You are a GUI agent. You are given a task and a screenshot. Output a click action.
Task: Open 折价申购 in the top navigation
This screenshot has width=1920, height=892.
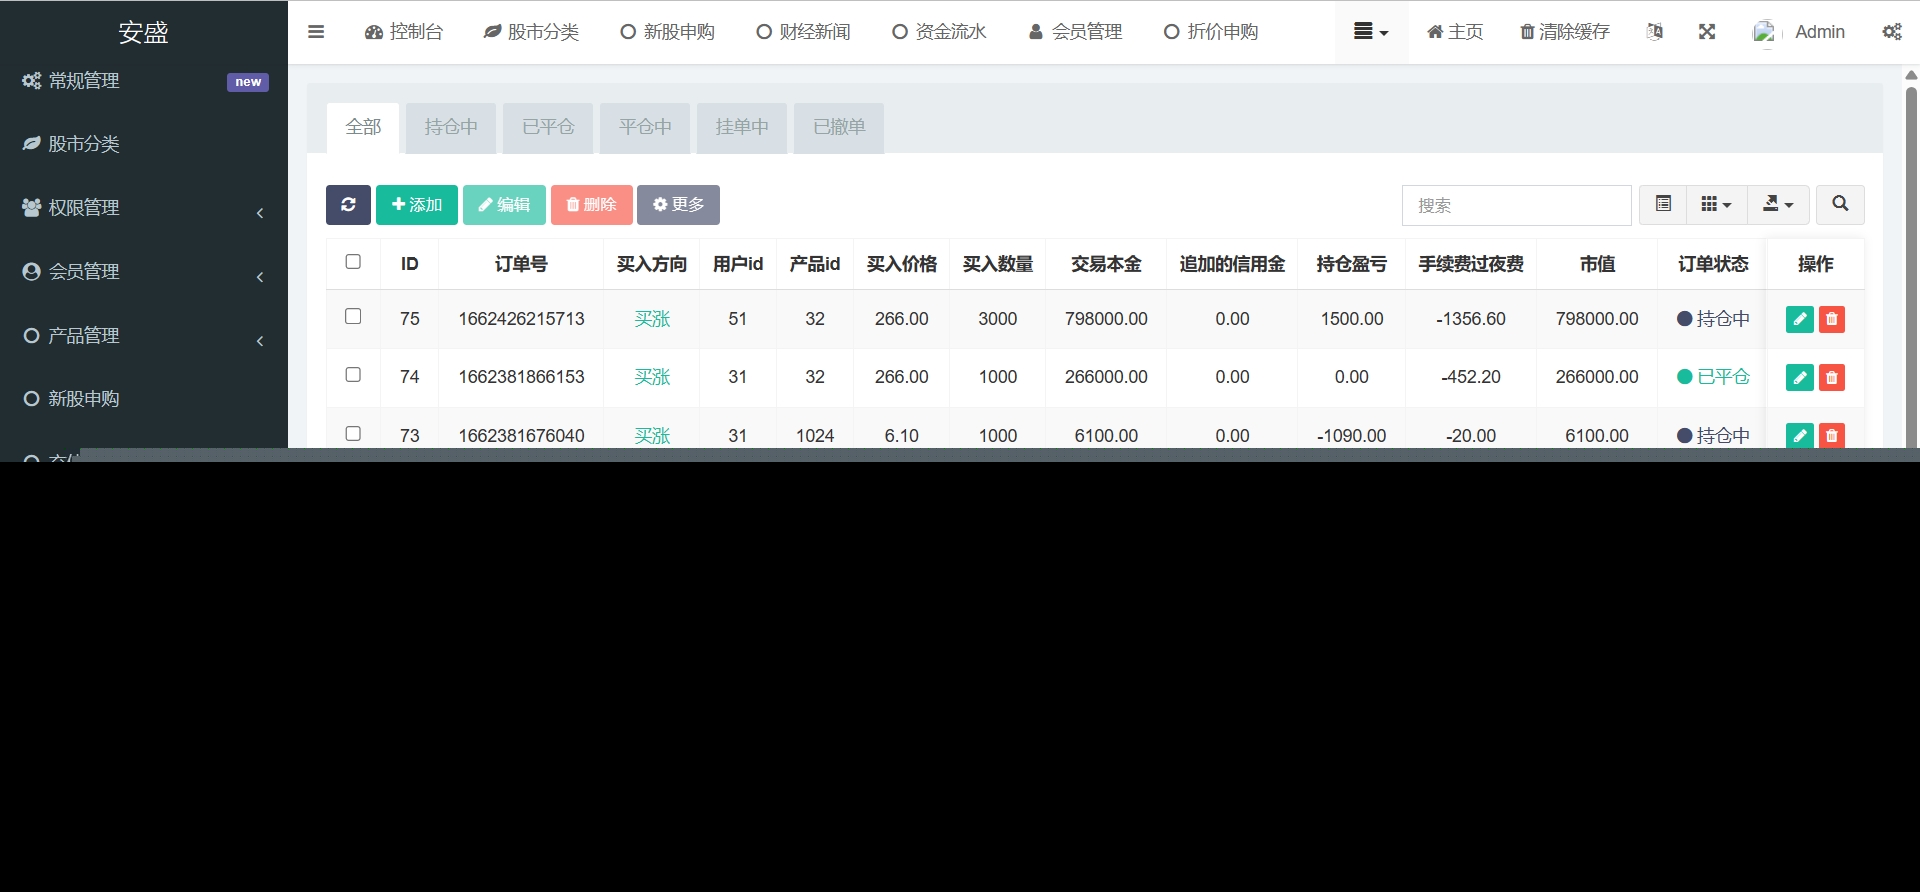1211,32
